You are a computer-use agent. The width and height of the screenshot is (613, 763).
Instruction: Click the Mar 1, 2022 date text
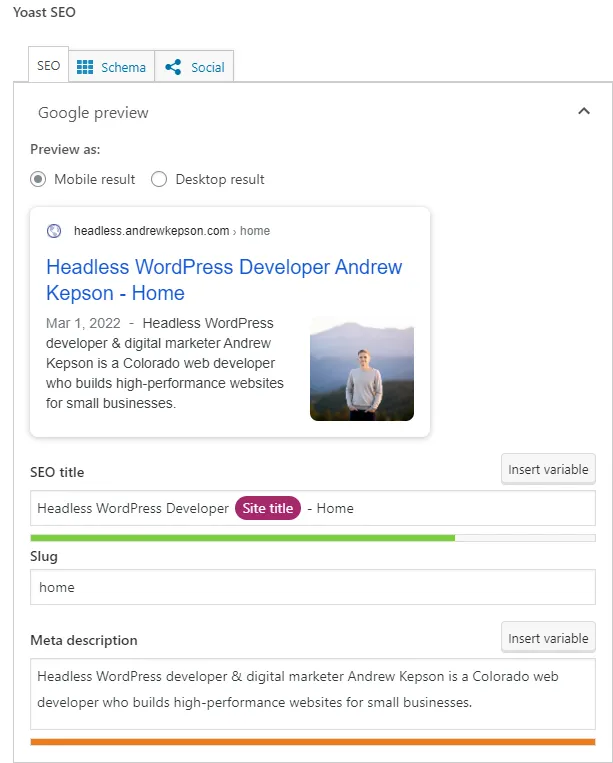coord(83,323)
